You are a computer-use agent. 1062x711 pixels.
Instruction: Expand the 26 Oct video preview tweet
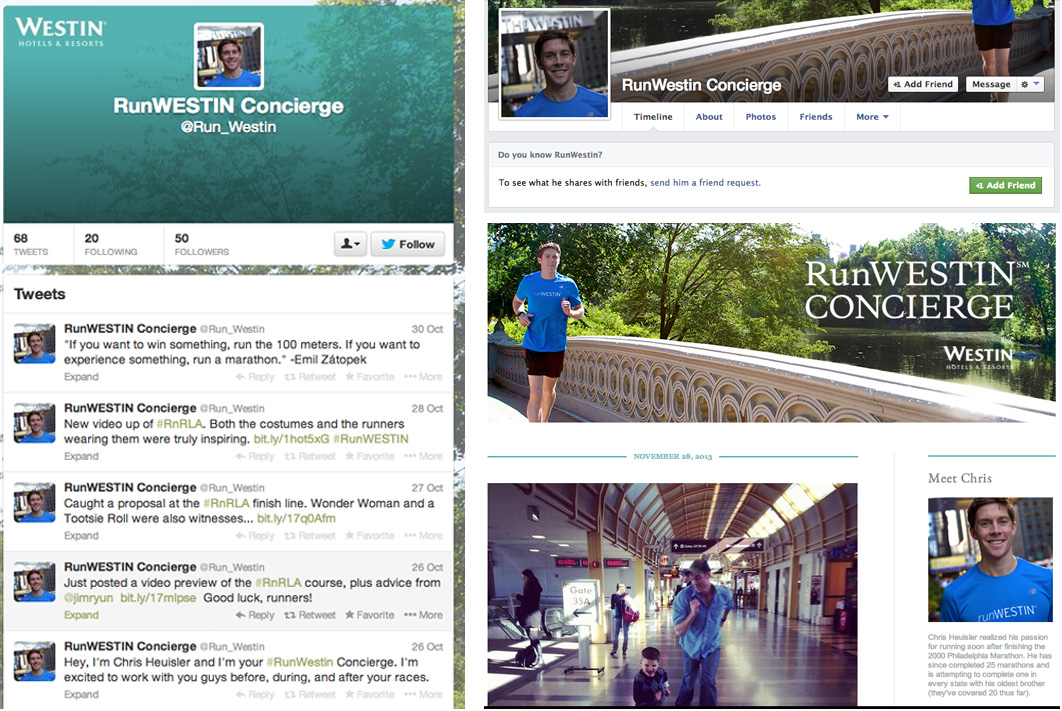click(x=81, y=615)
